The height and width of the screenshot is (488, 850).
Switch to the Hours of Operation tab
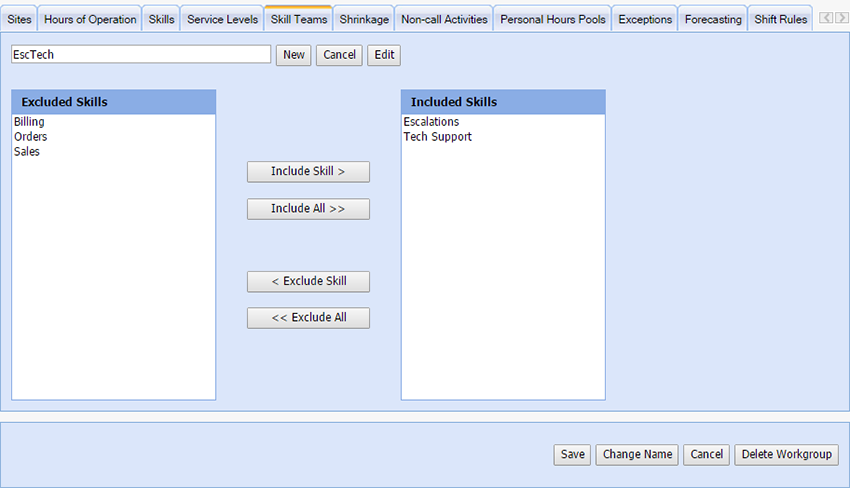pos(90,19)
